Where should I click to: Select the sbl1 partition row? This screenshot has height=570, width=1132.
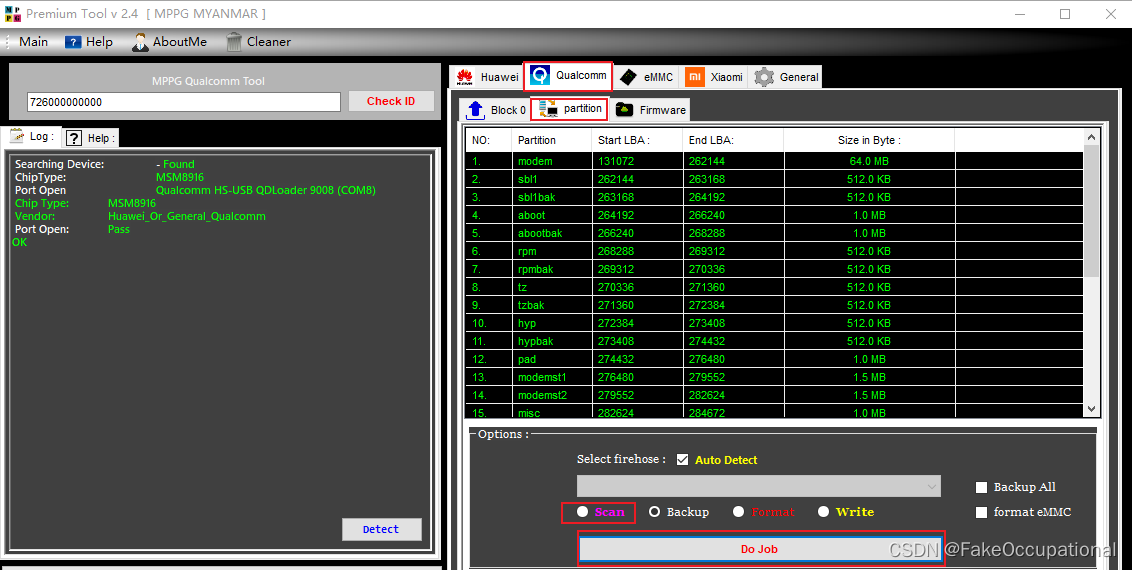pyautogui.click(x=774, y=179)
